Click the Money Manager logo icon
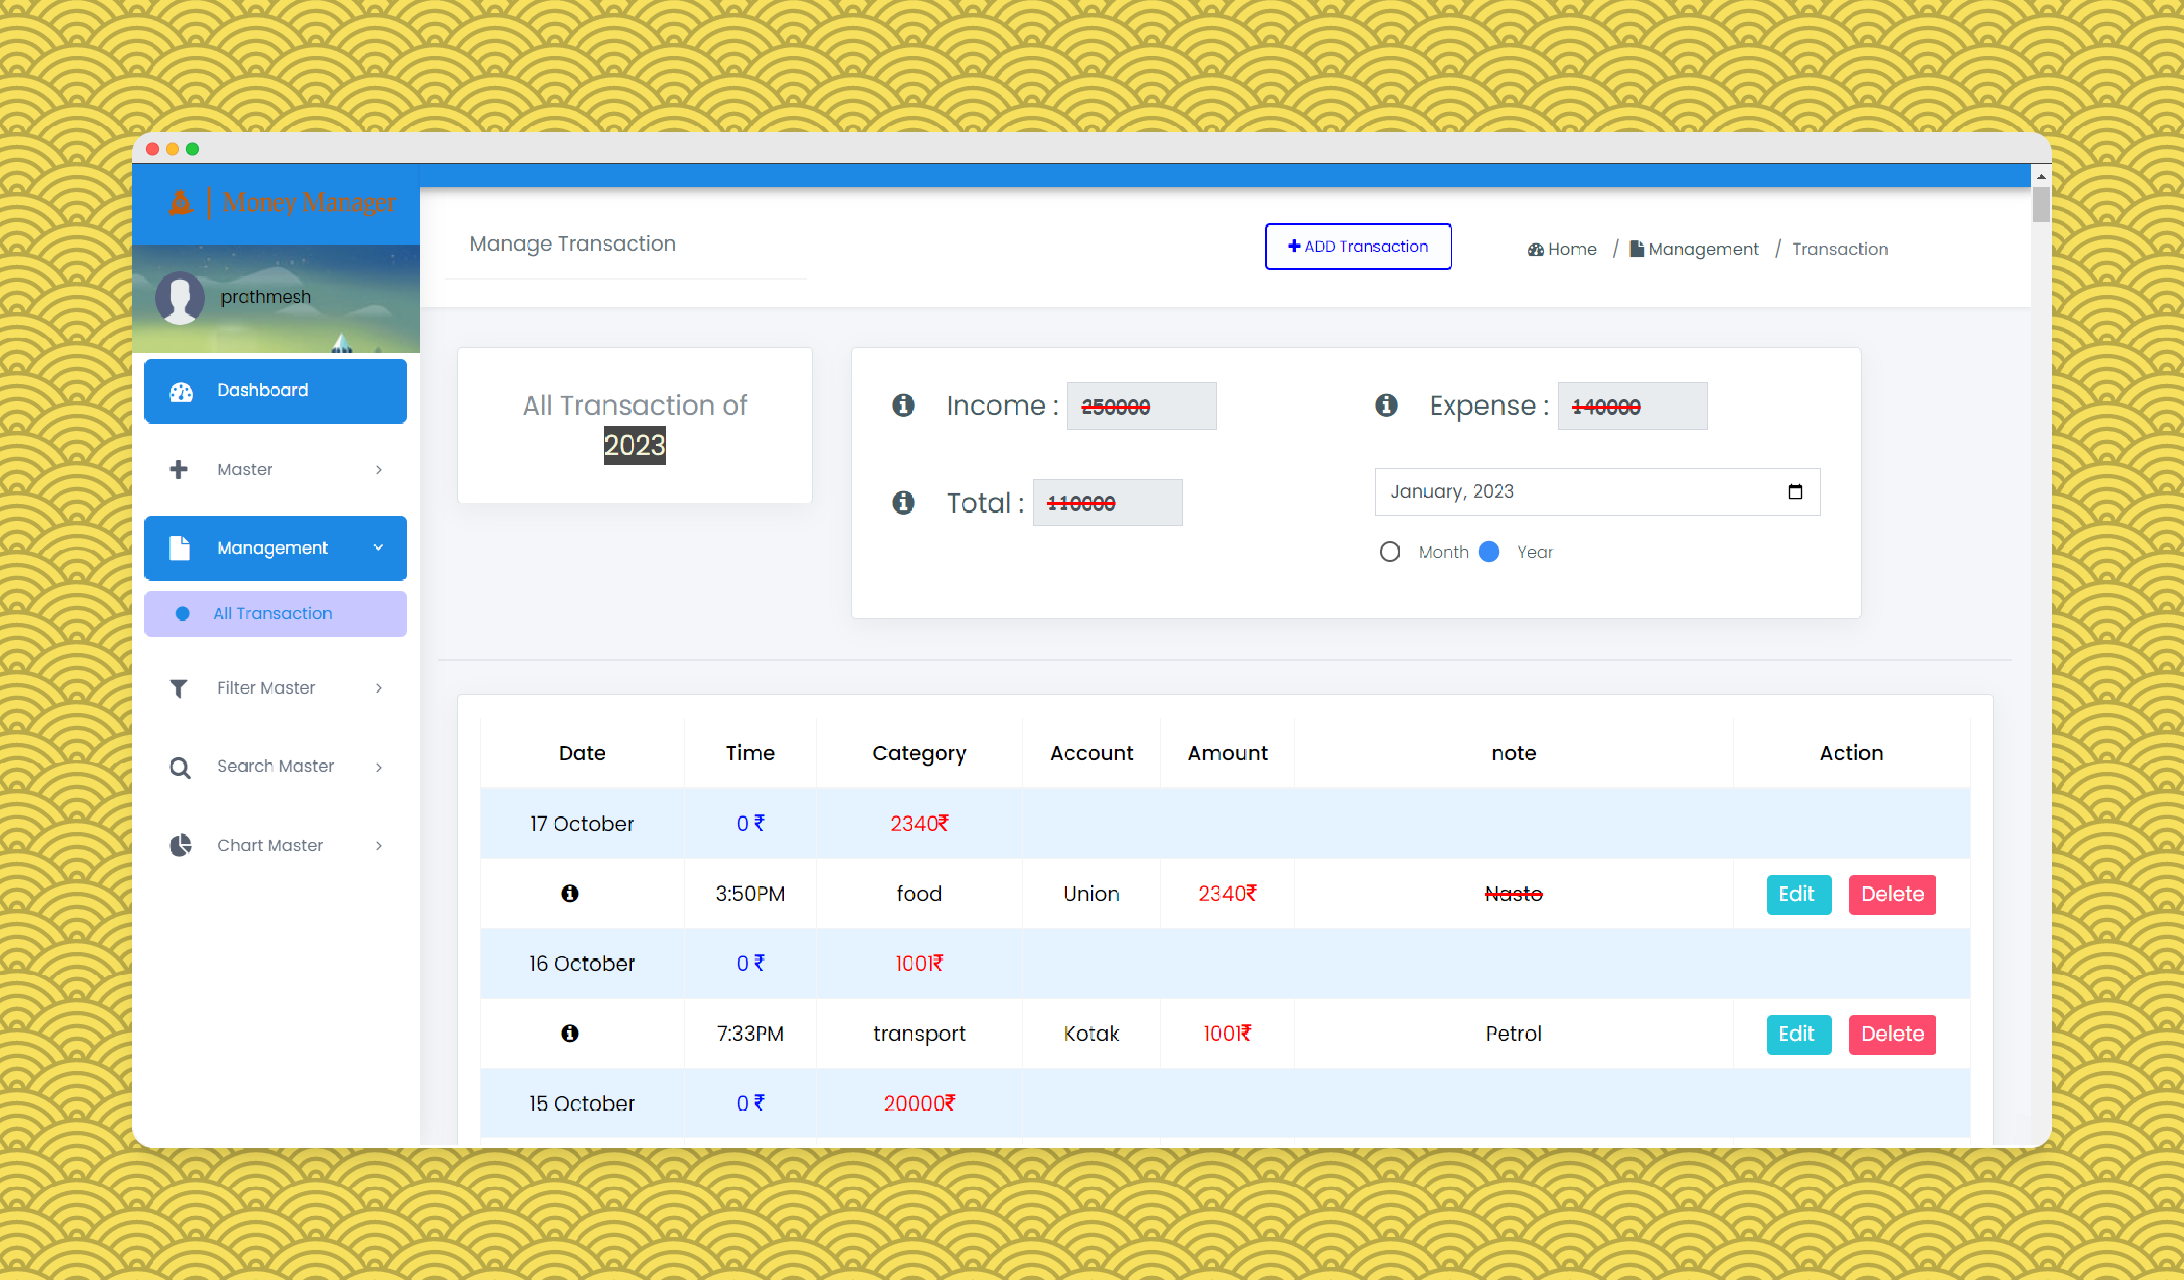Image resolution: width=2184 pixels, height=1280 pixels. point(181,203)
